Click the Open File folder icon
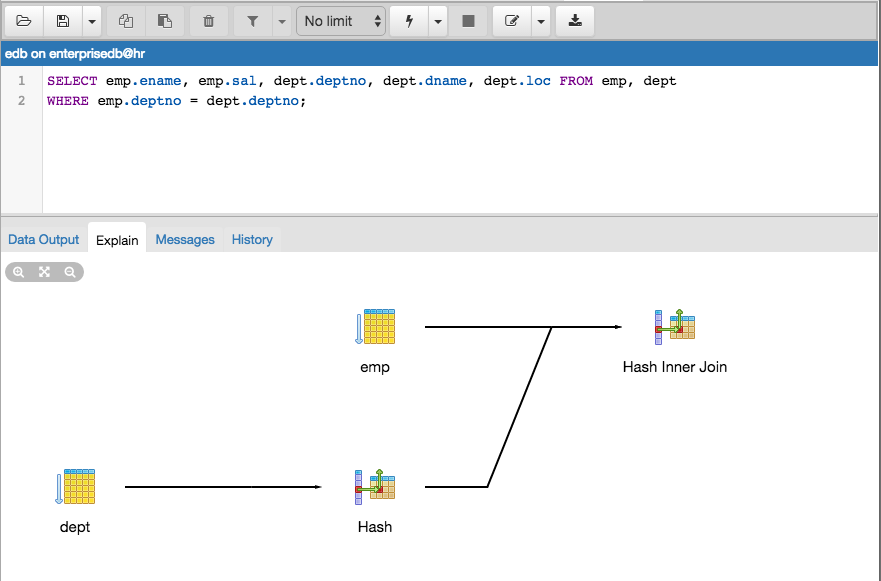The image size is (881, 581). click(24, 21)
